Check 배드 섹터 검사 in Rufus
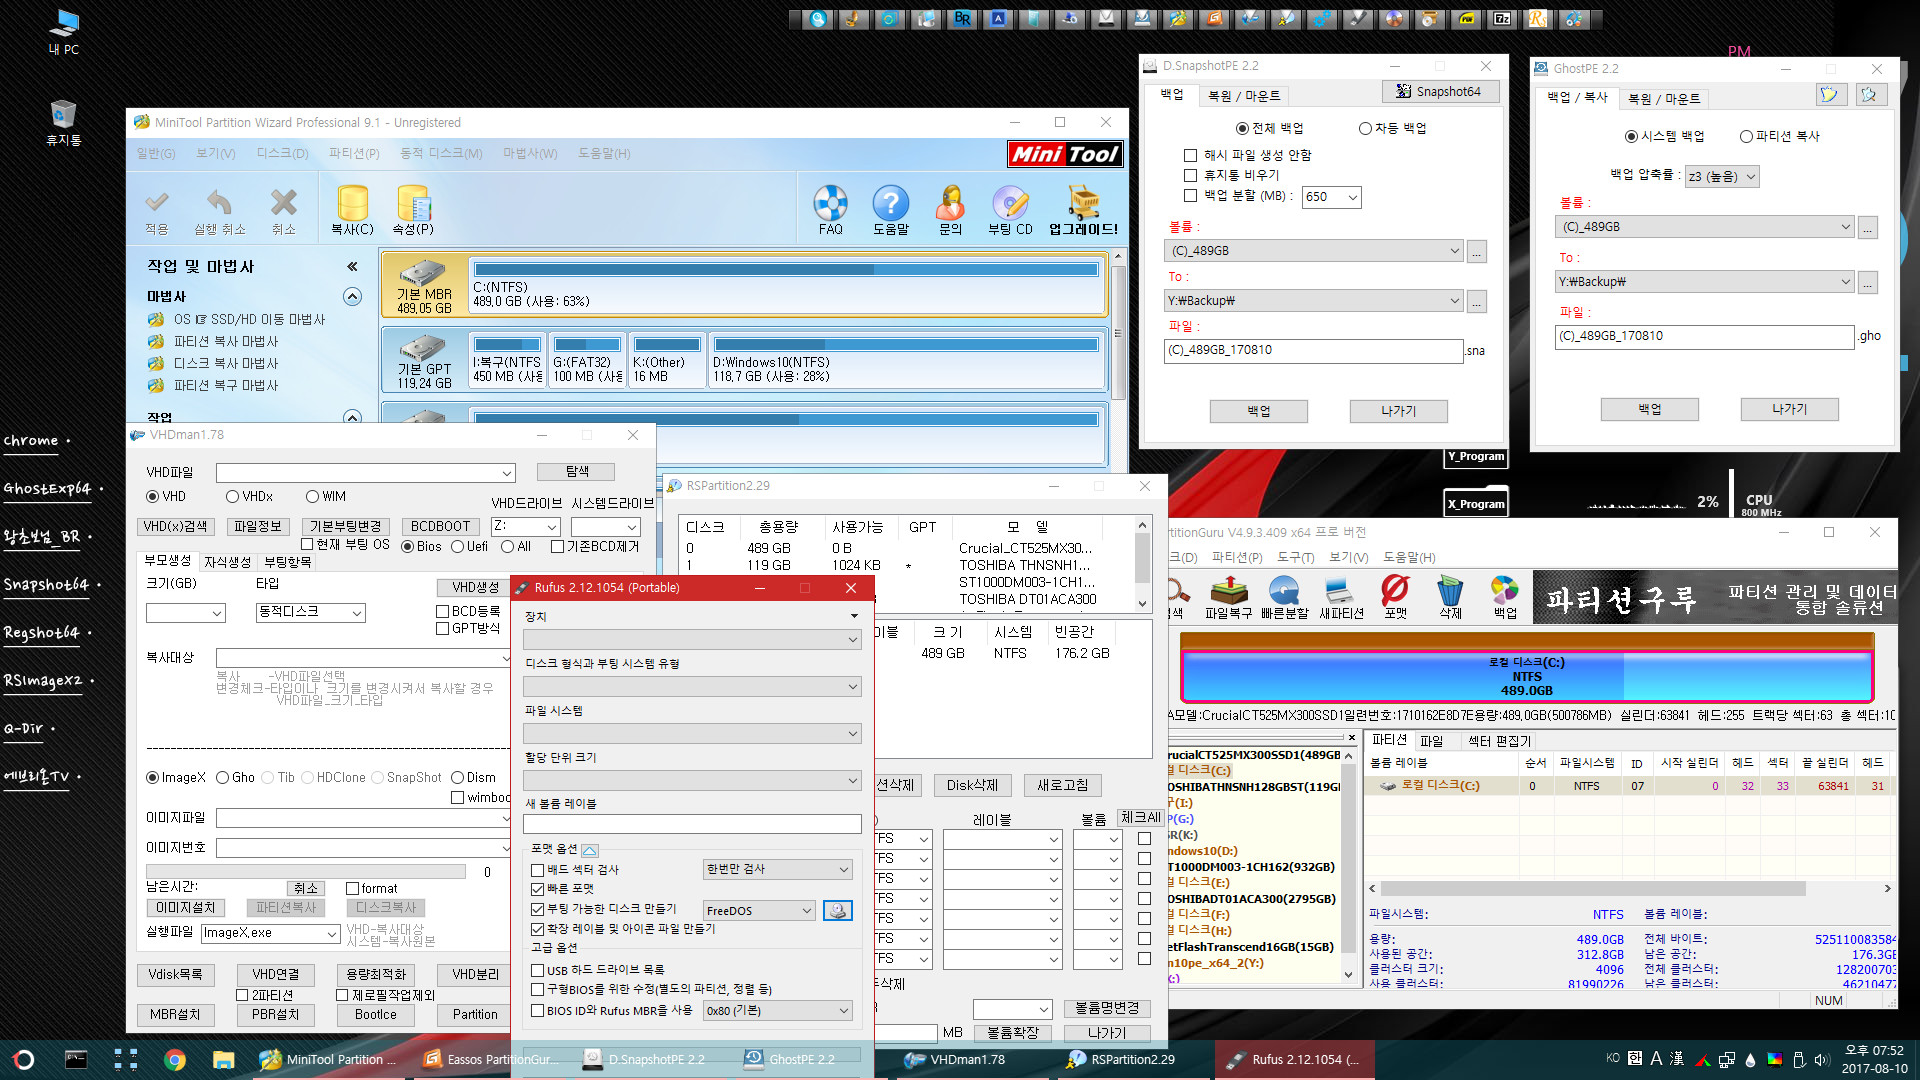This screenshot has height=1080, width=1920. point(538,870)
